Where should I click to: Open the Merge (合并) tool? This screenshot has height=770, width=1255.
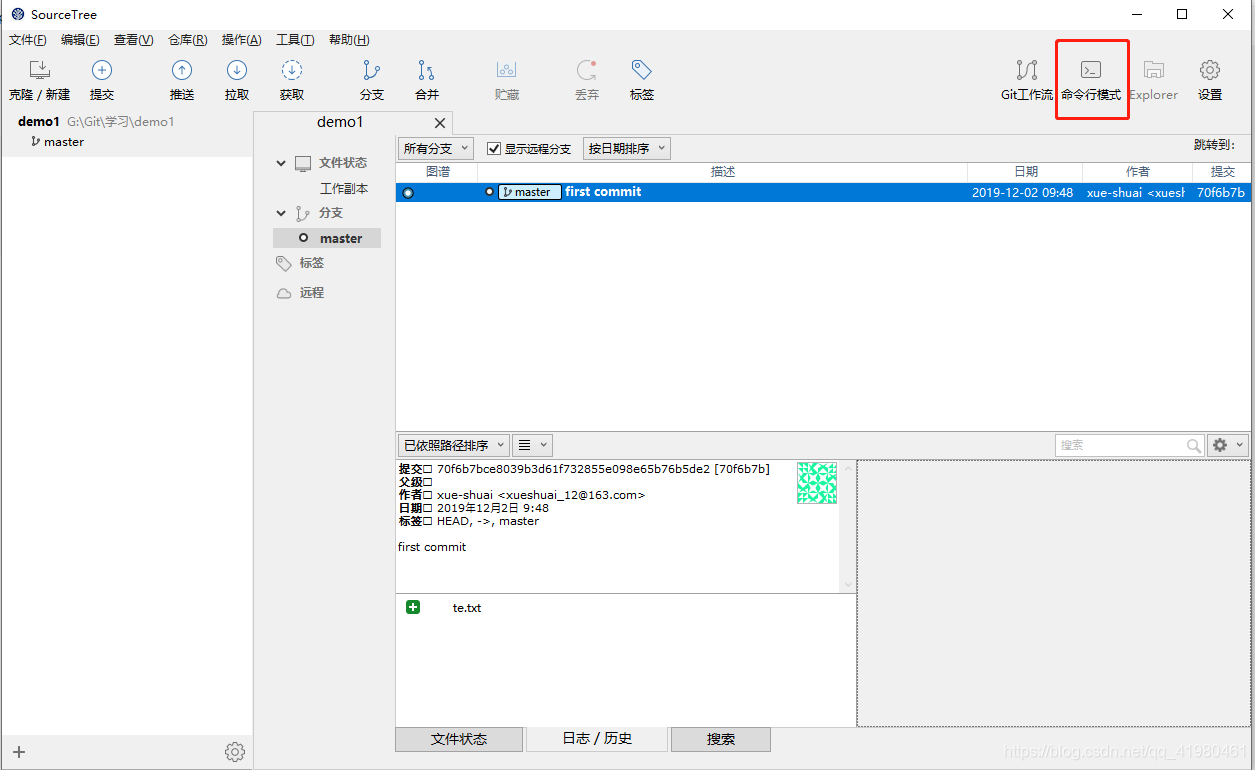[427, 80]
